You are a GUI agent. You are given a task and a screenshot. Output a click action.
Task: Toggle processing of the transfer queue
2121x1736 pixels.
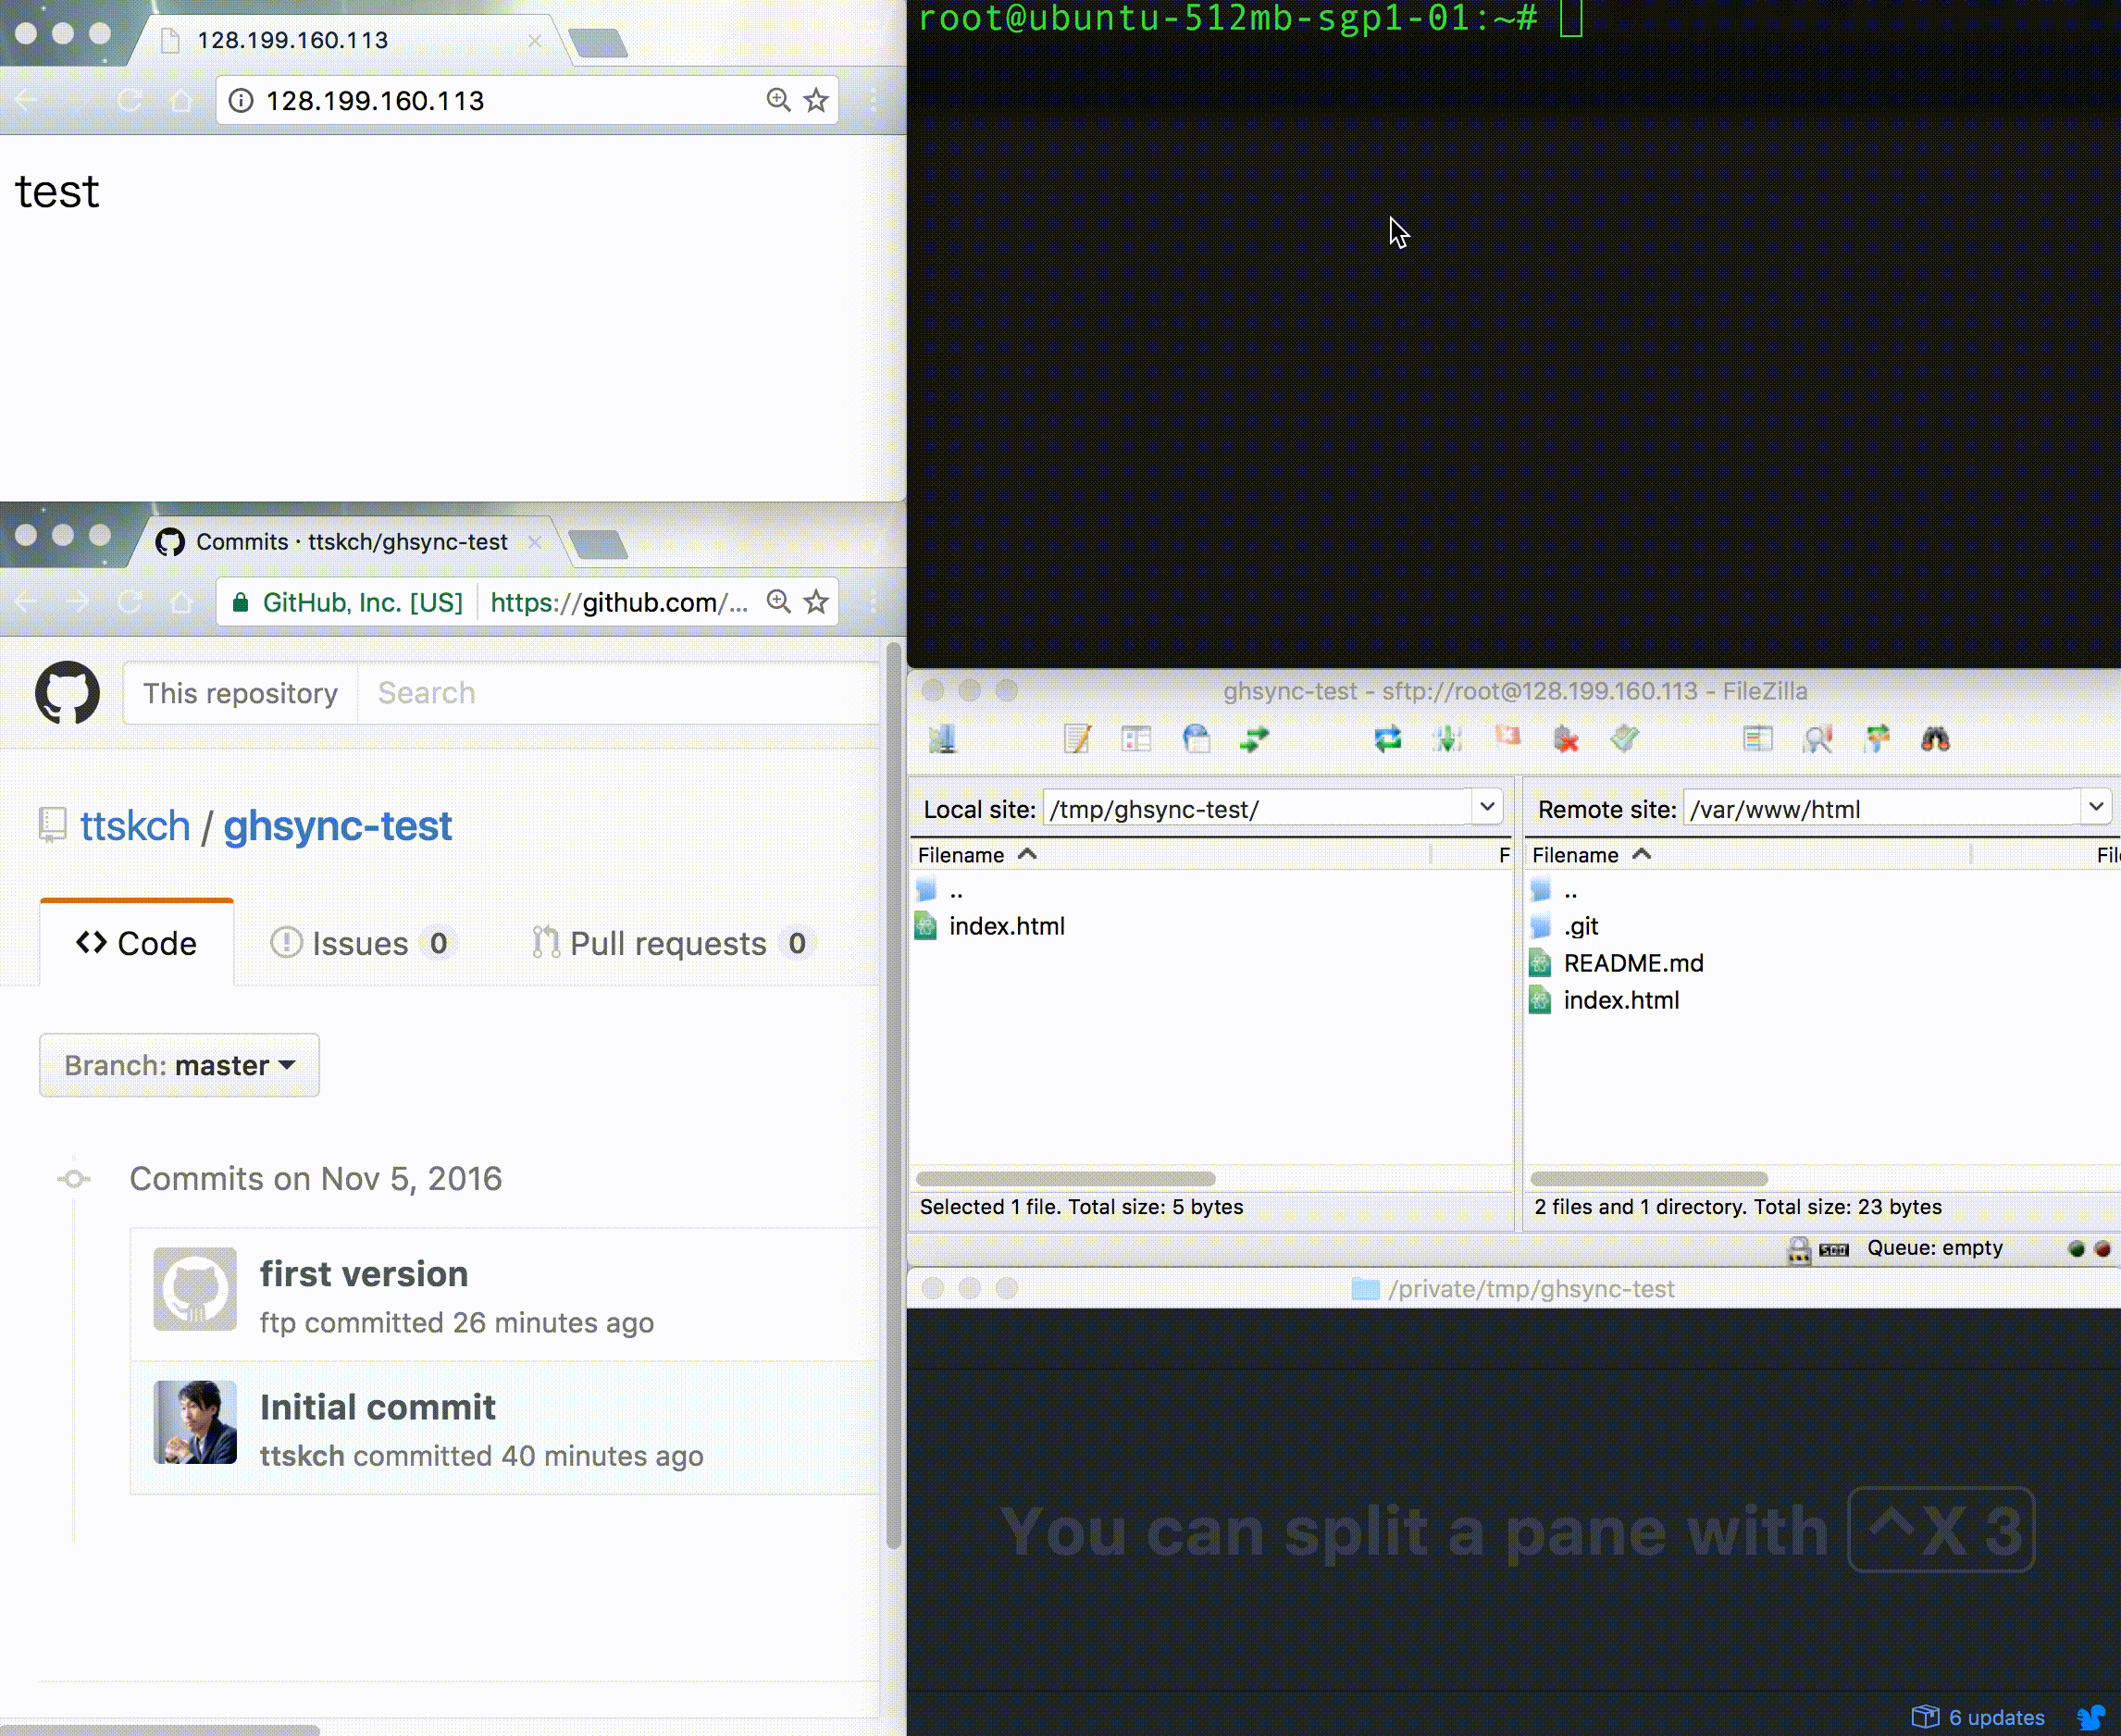click(x=1447, y=739)
